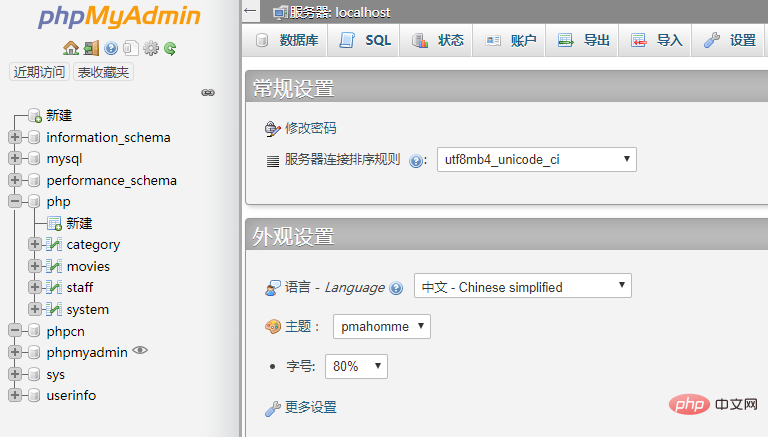
Task: Click the userinfo database cylinder icon
Action: (x=34, y=395)
